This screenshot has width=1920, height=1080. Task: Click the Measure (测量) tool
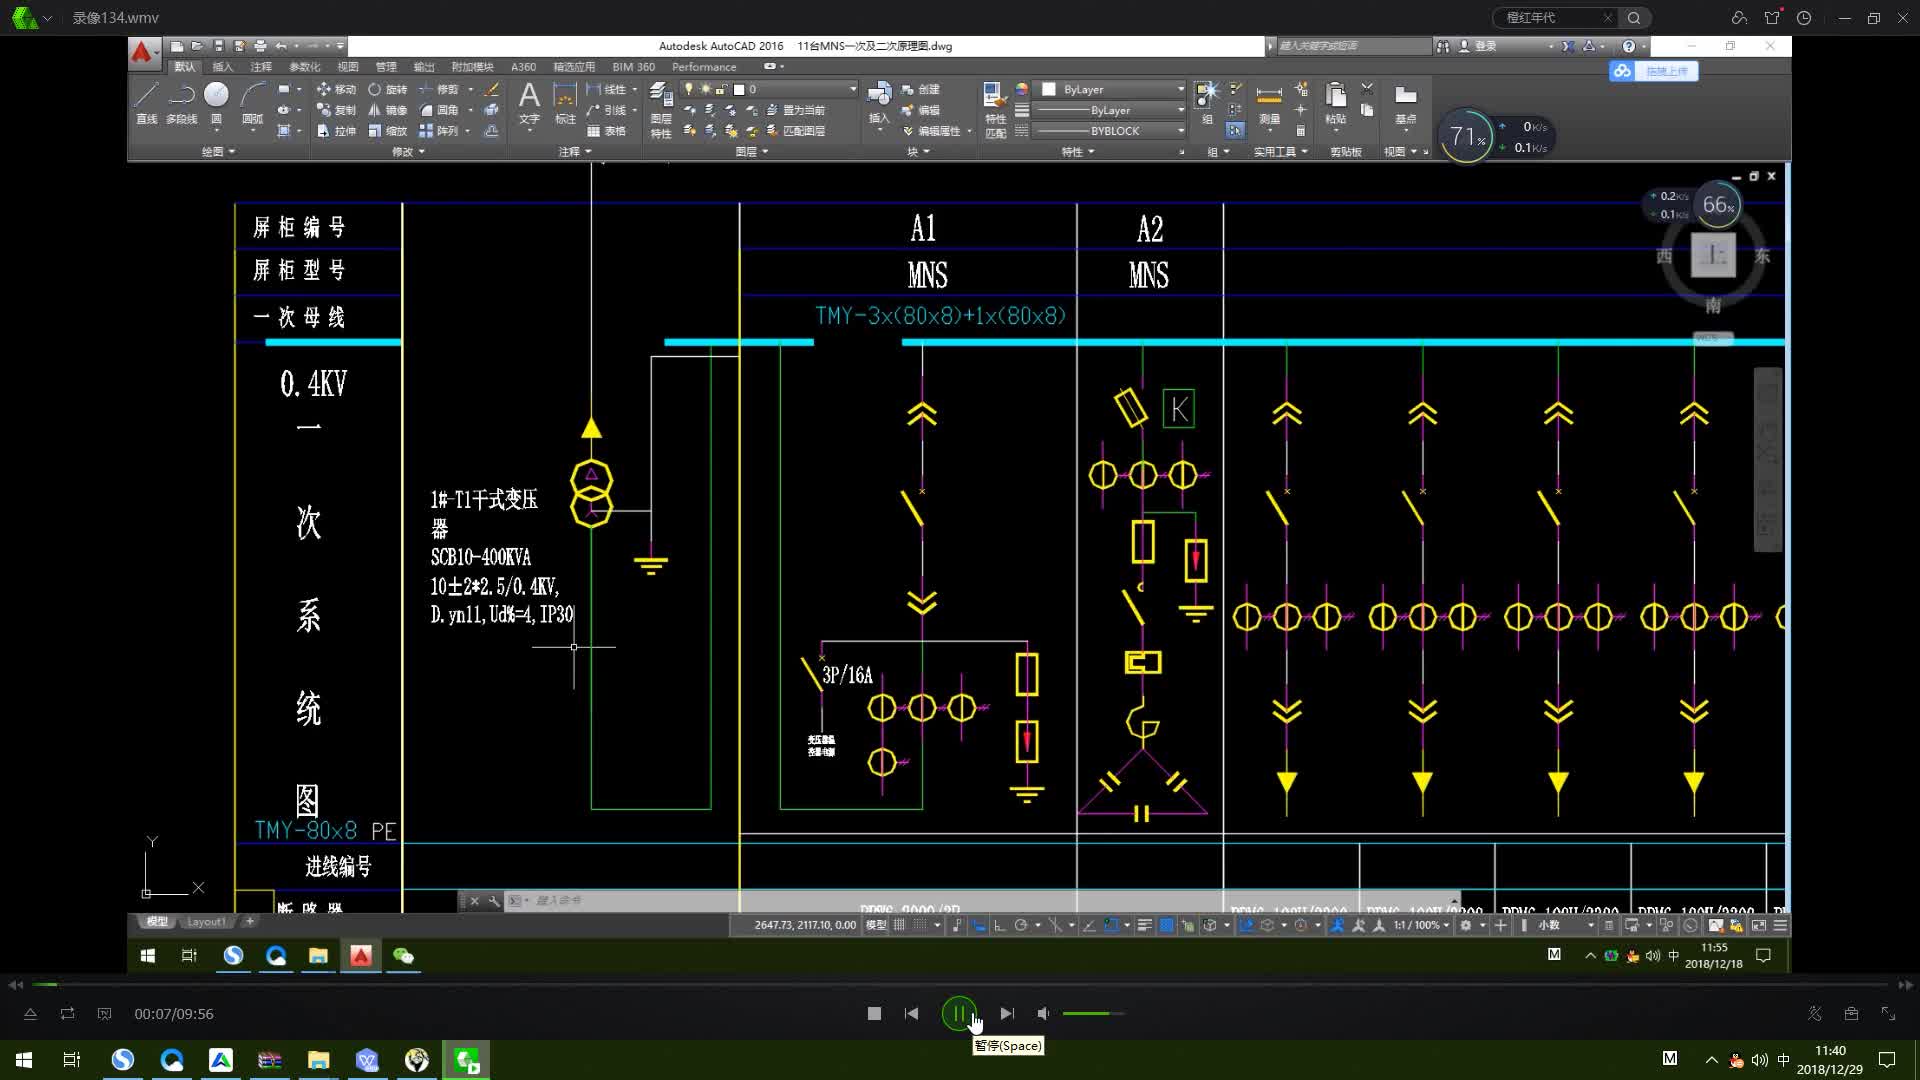click(1269, 103)
